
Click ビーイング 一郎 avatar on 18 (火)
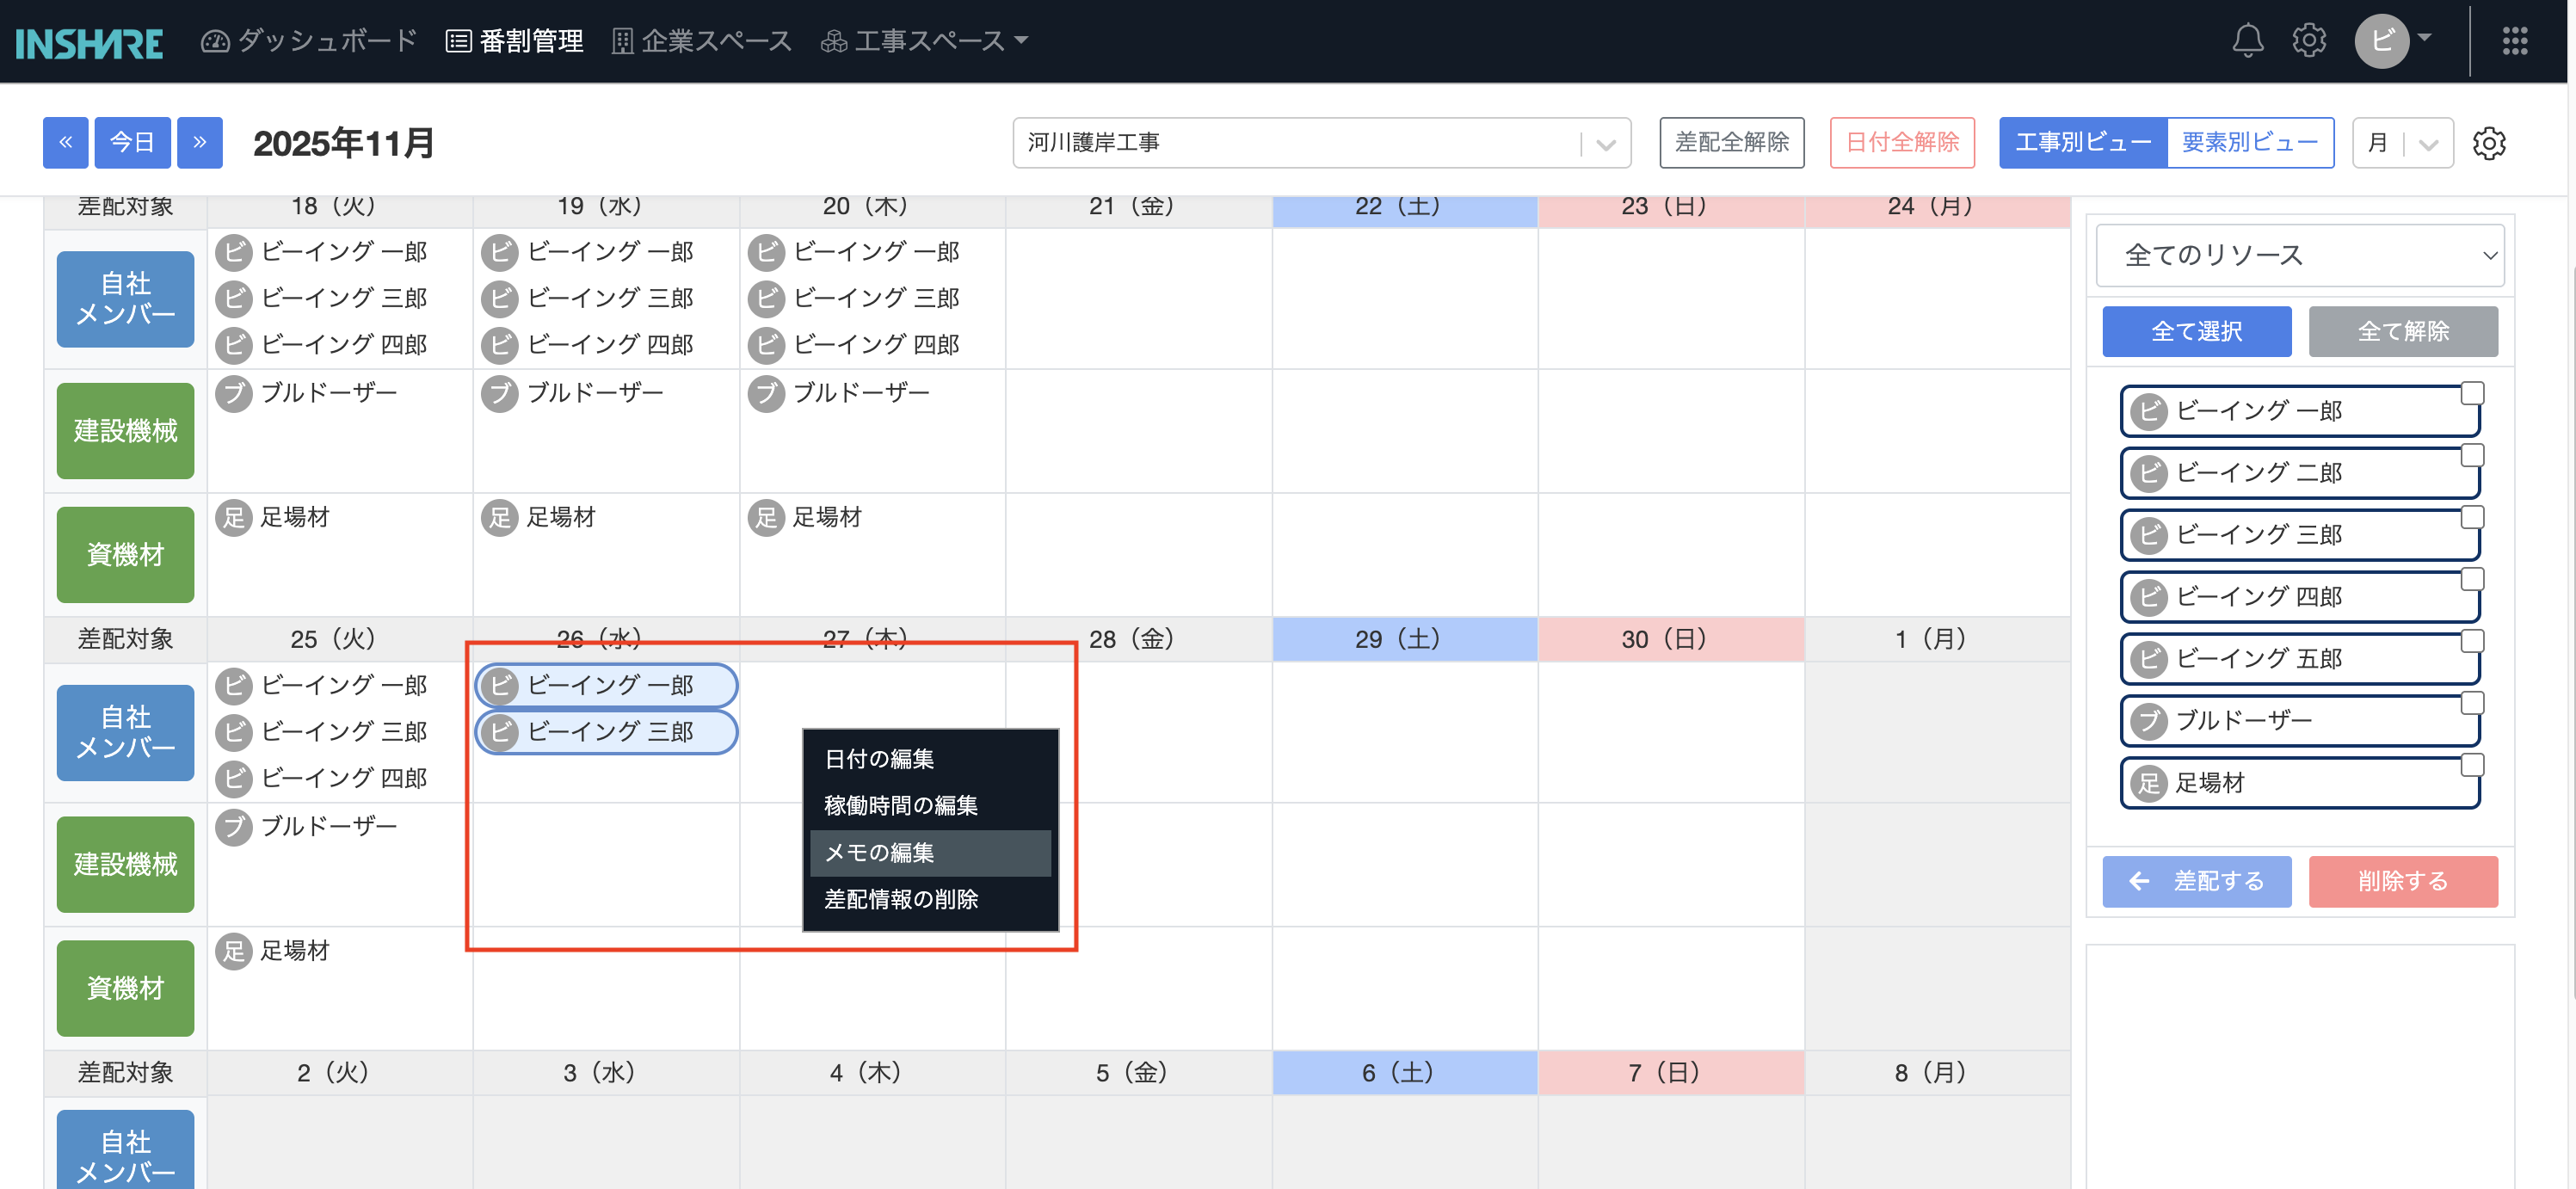point(234,252)
